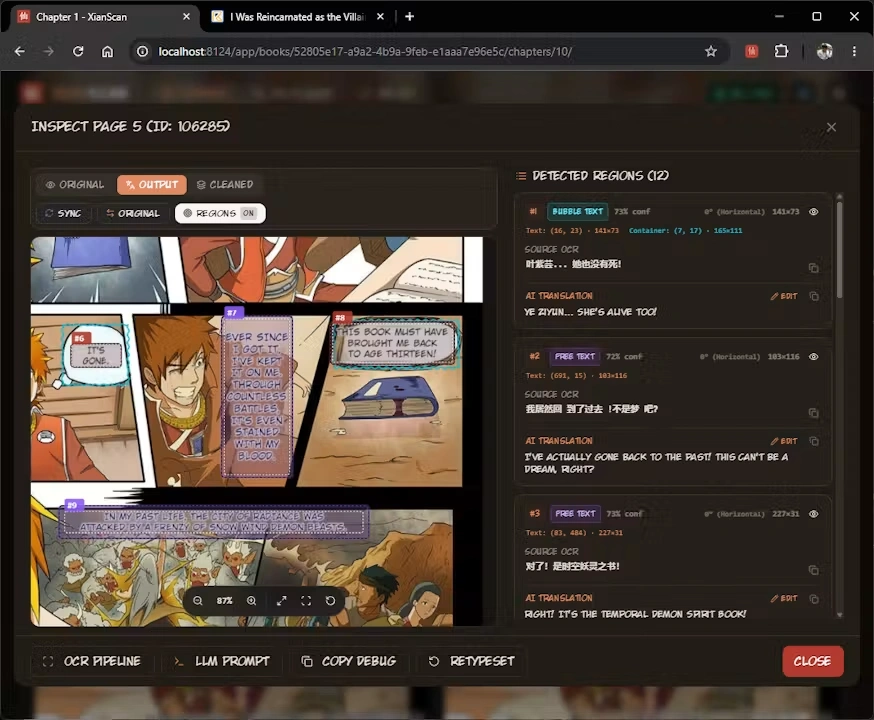Open a new browser tab
Image resolution: width=874 pixels, height=720 pixels.
[x=410, y=17]
